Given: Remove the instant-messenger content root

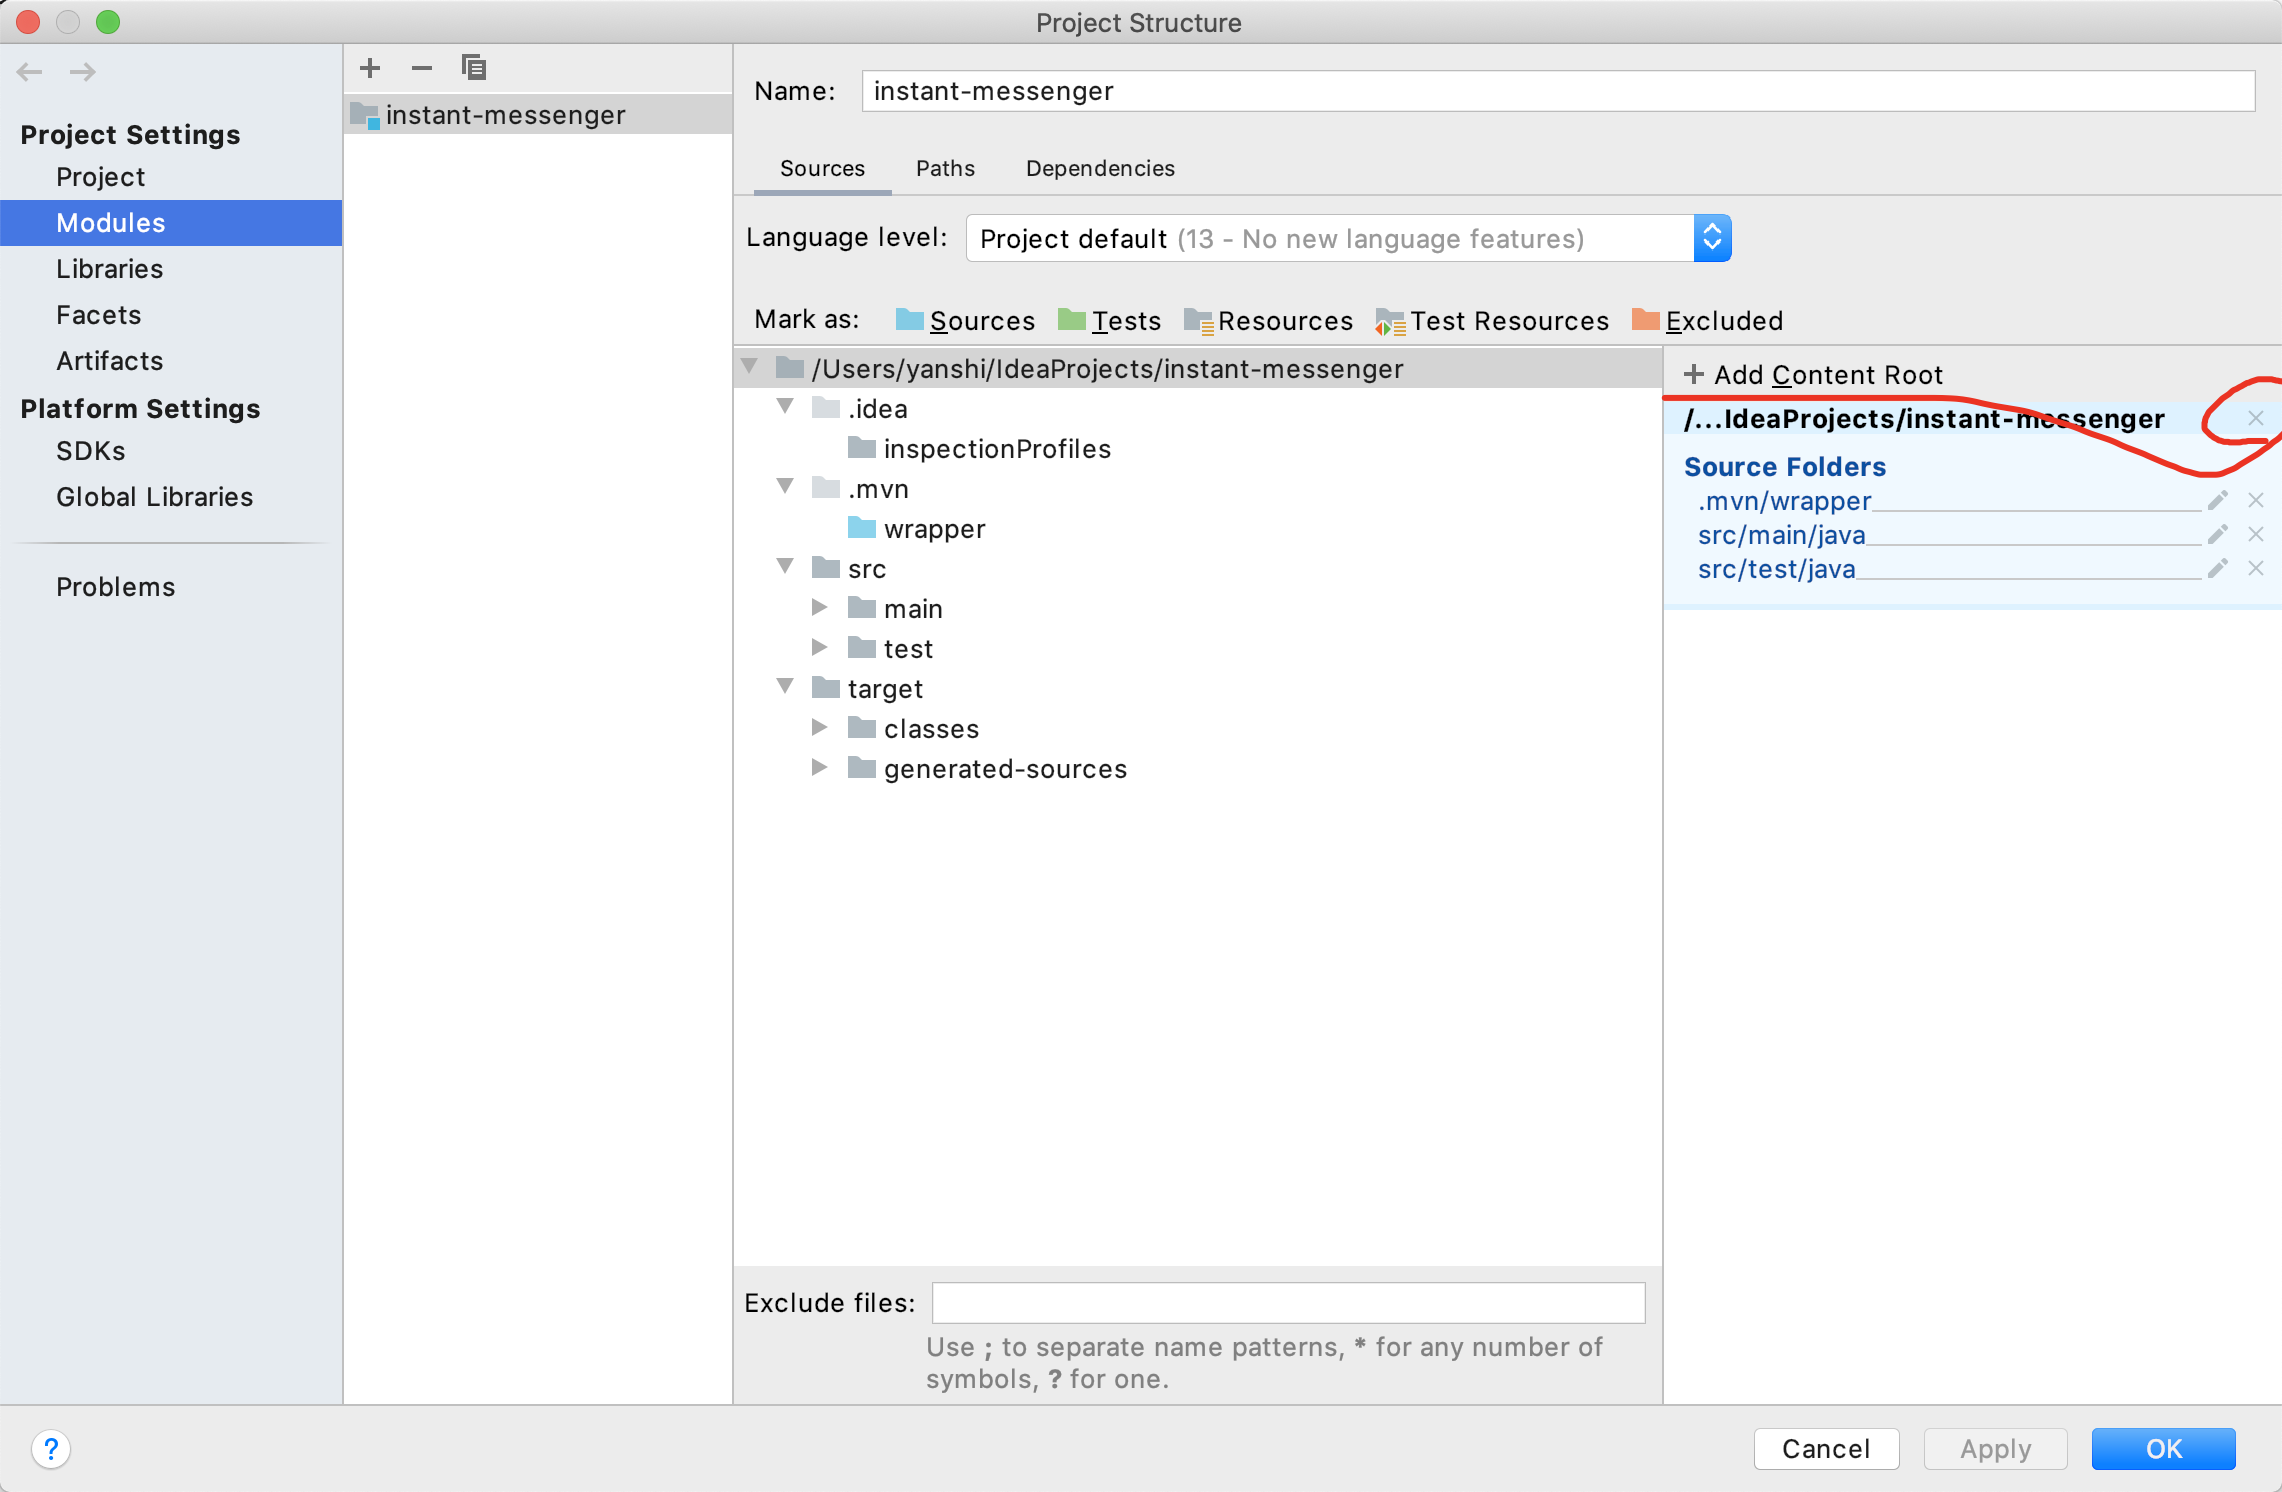Looking at the screenshot, I should 2255,418.
